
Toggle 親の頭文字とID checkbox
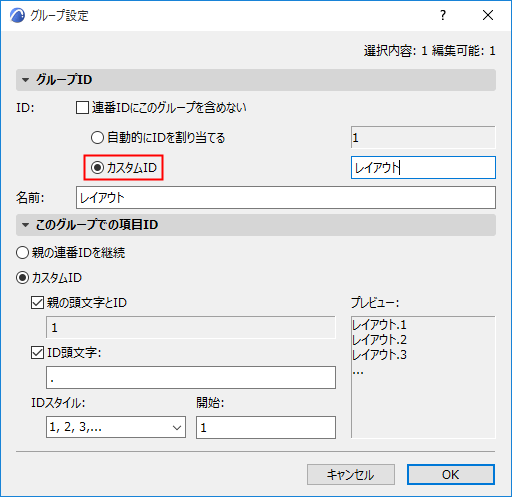click(x=37, y=303)
